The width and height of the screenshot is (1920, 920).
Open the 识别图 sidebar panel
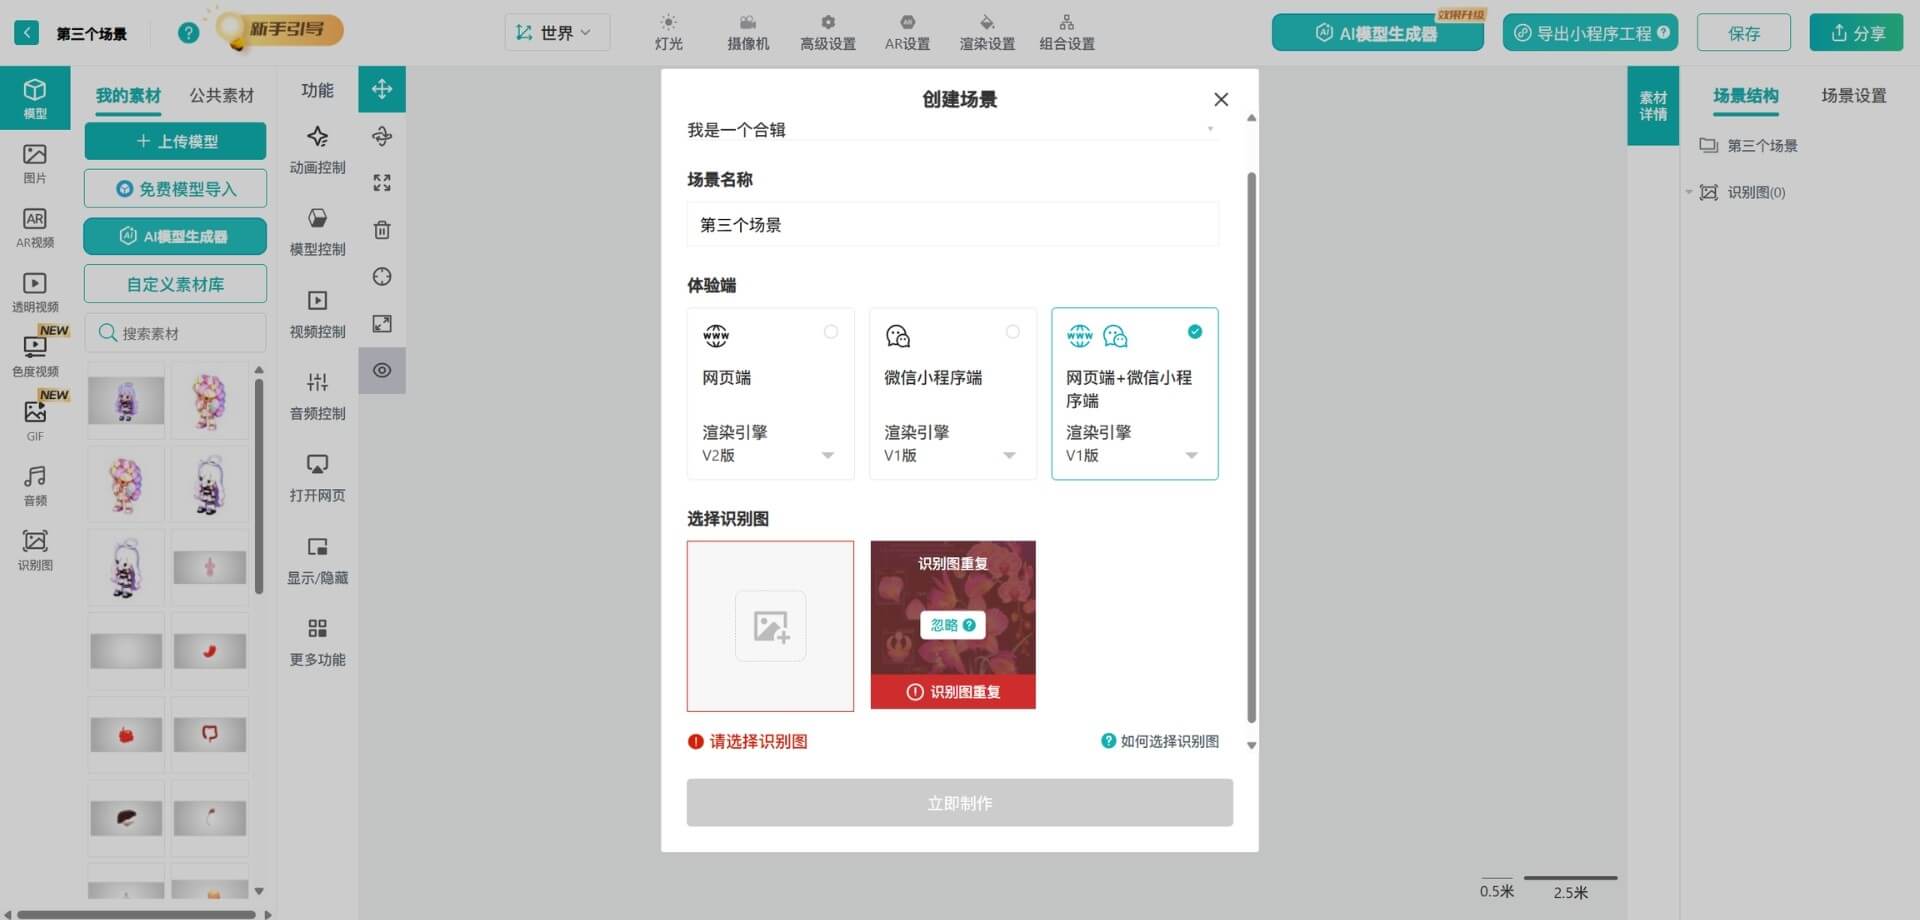pos(35,551)
